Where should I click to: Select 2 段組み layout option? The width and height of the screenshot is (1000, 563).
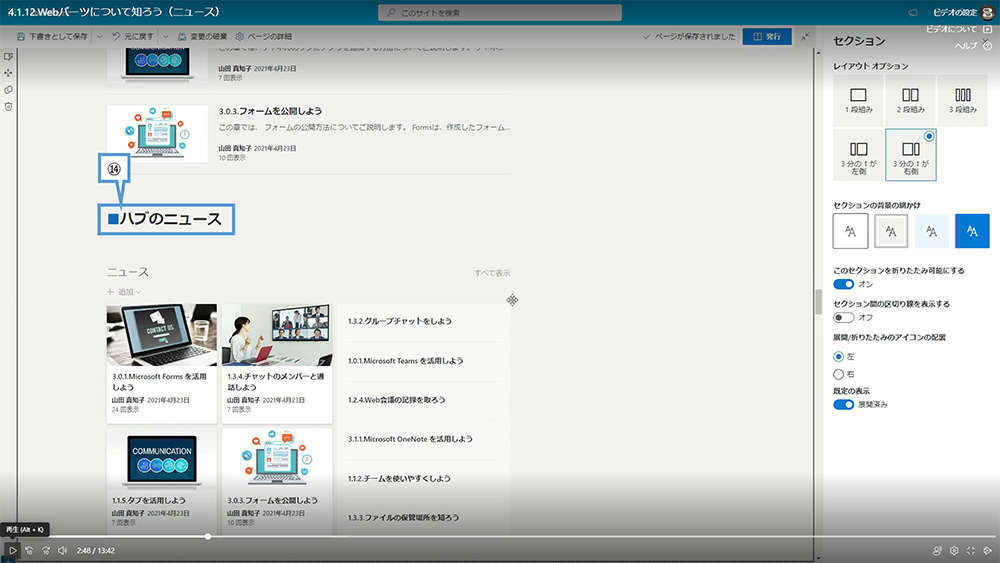[911, 100]
